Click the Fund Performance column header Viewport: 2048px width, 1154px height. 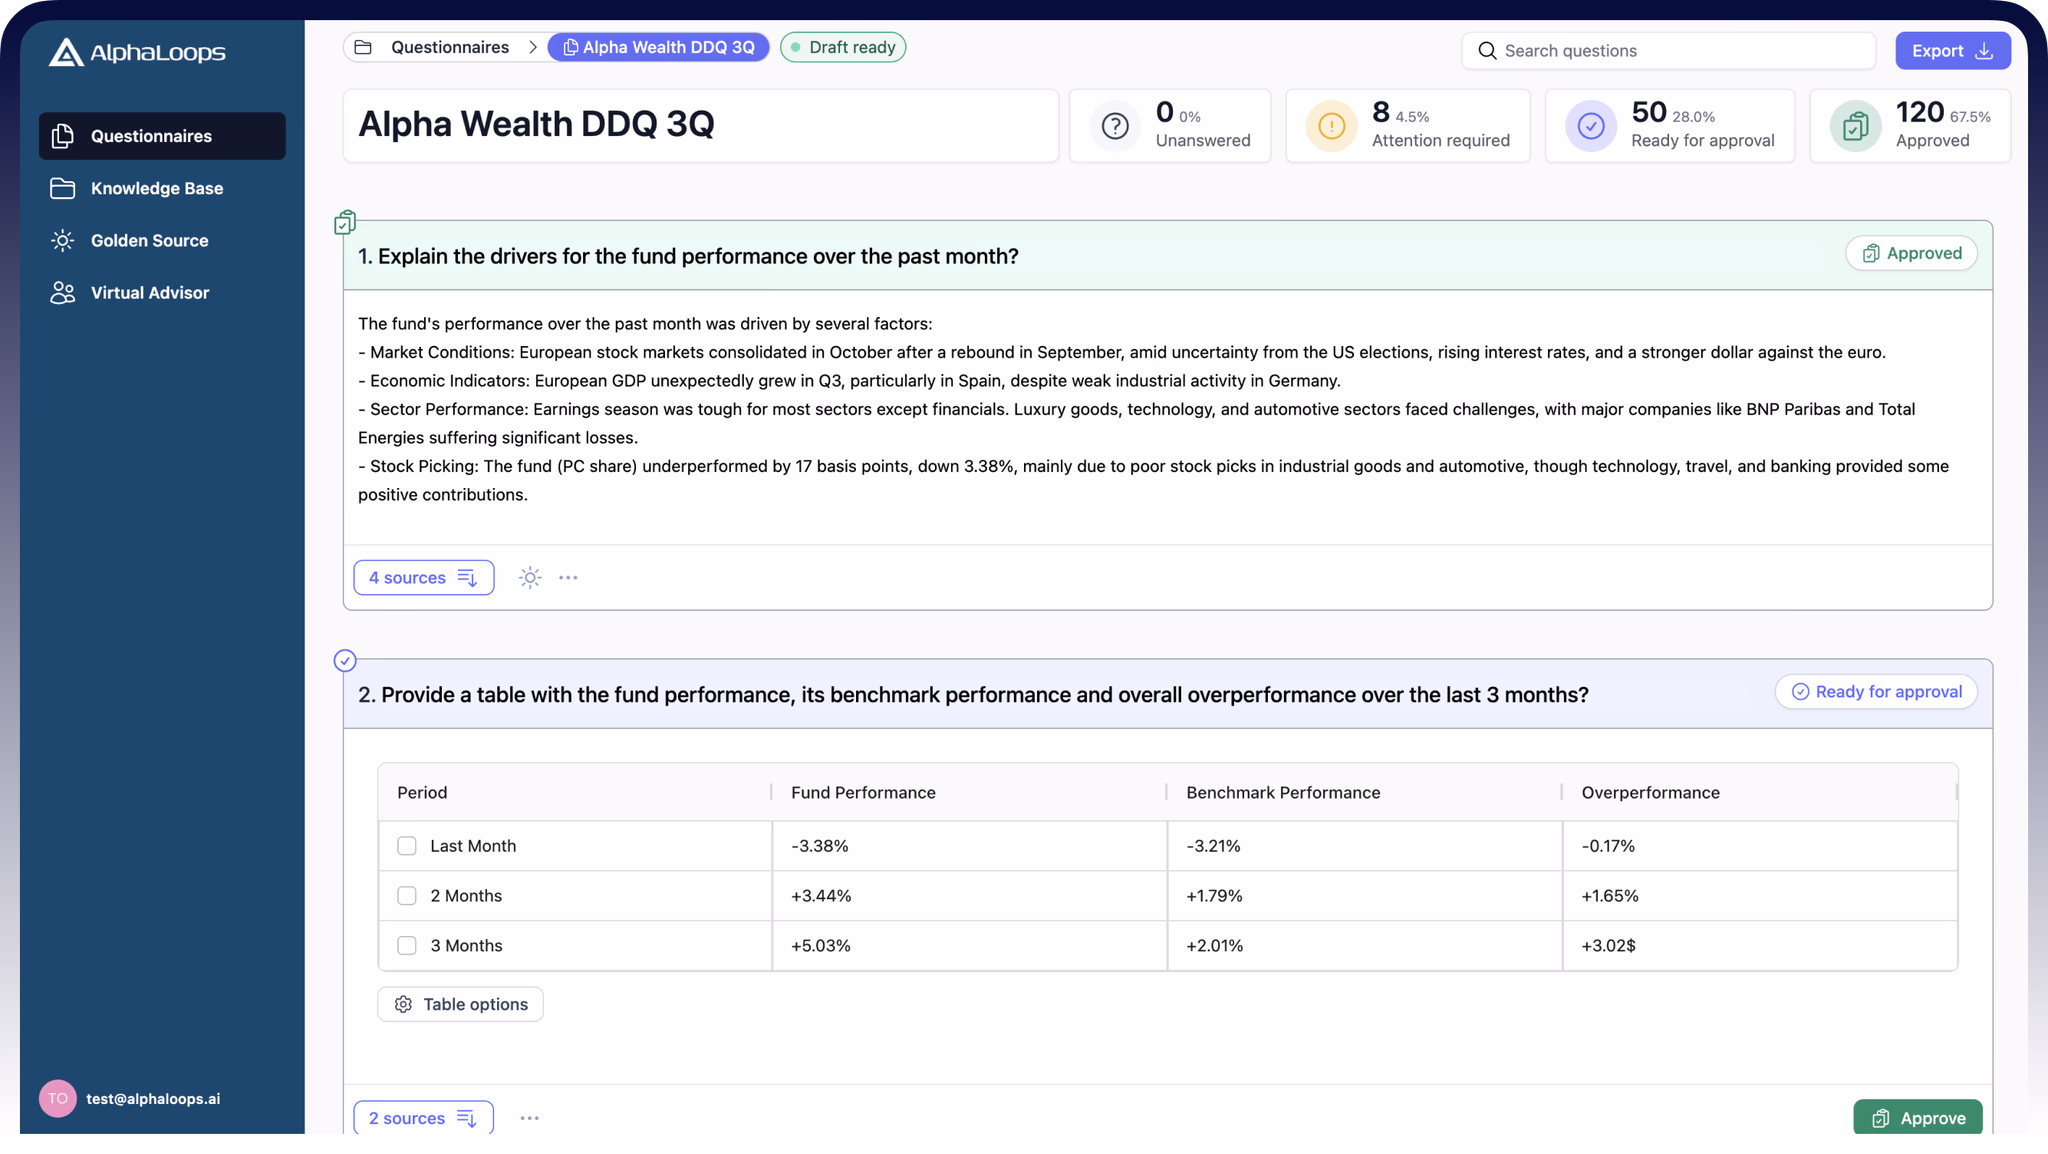pyautogui.click(x=969, y=792)
